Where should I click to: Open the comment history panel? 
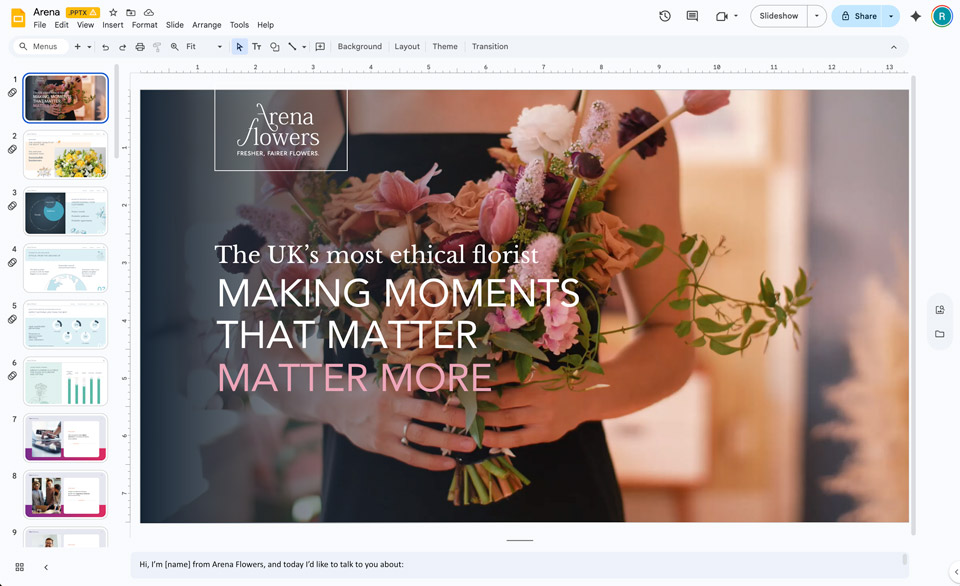coord(691,16)
